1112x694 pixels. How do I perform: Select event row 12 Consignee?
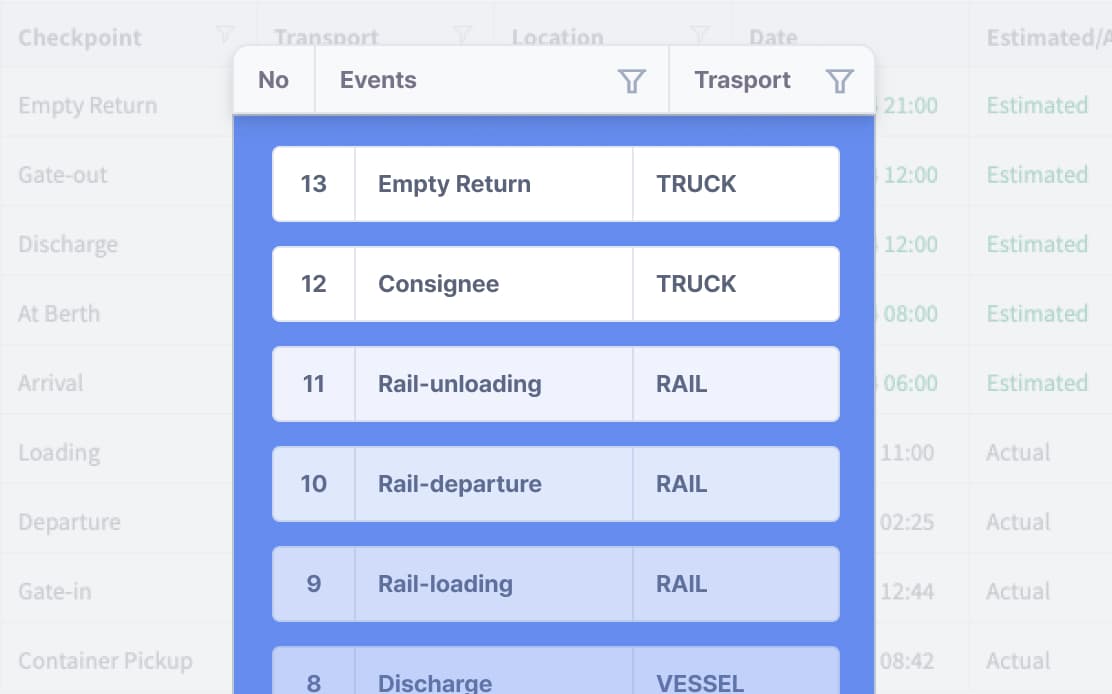pyautogui.click(x=555, y=284)
